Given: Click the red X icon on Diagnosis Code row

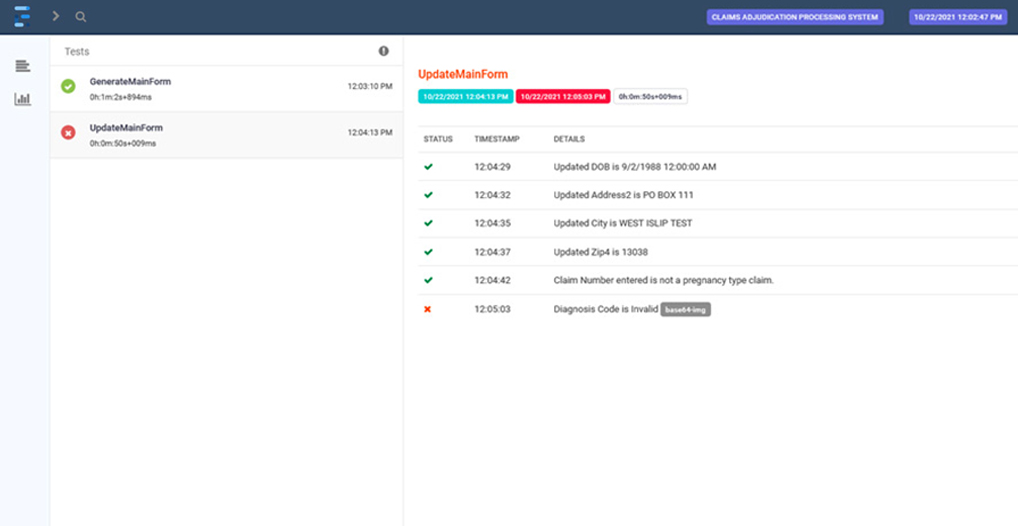Looking at the screenshot, I should [x=428, y=309].
